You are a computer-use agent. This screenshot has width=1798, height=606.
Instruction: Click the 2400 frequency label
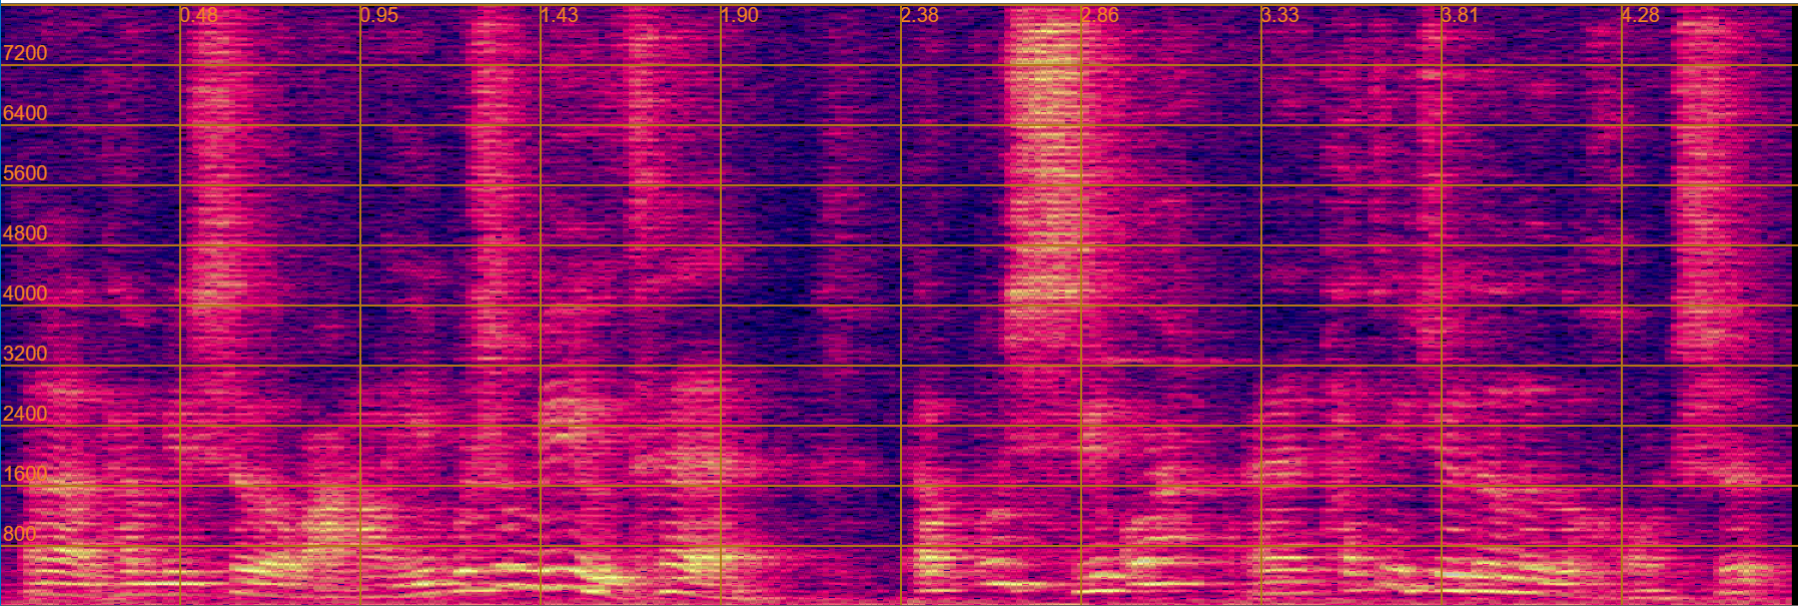point(25,413)
